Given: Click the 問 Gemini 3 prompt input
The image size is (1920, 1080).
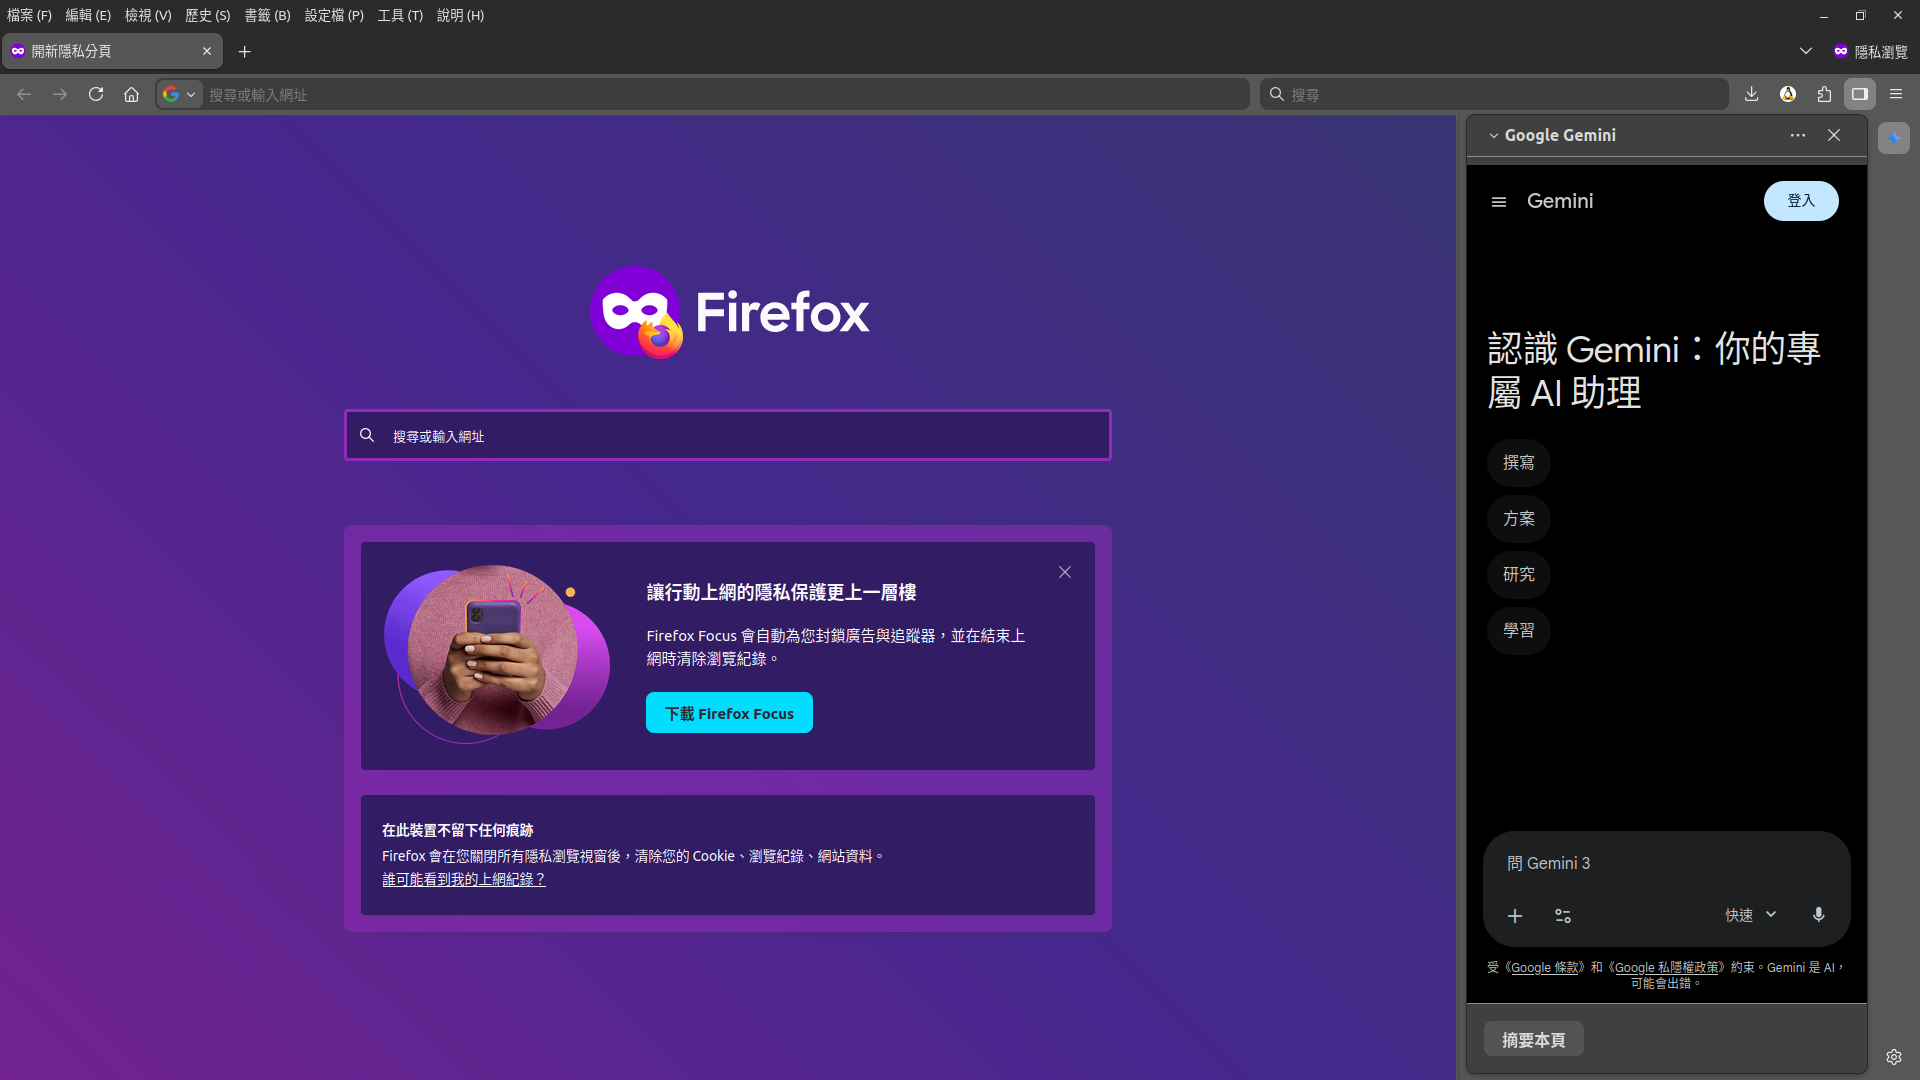Looking at the screenshot, I should tap(1666, 863).
